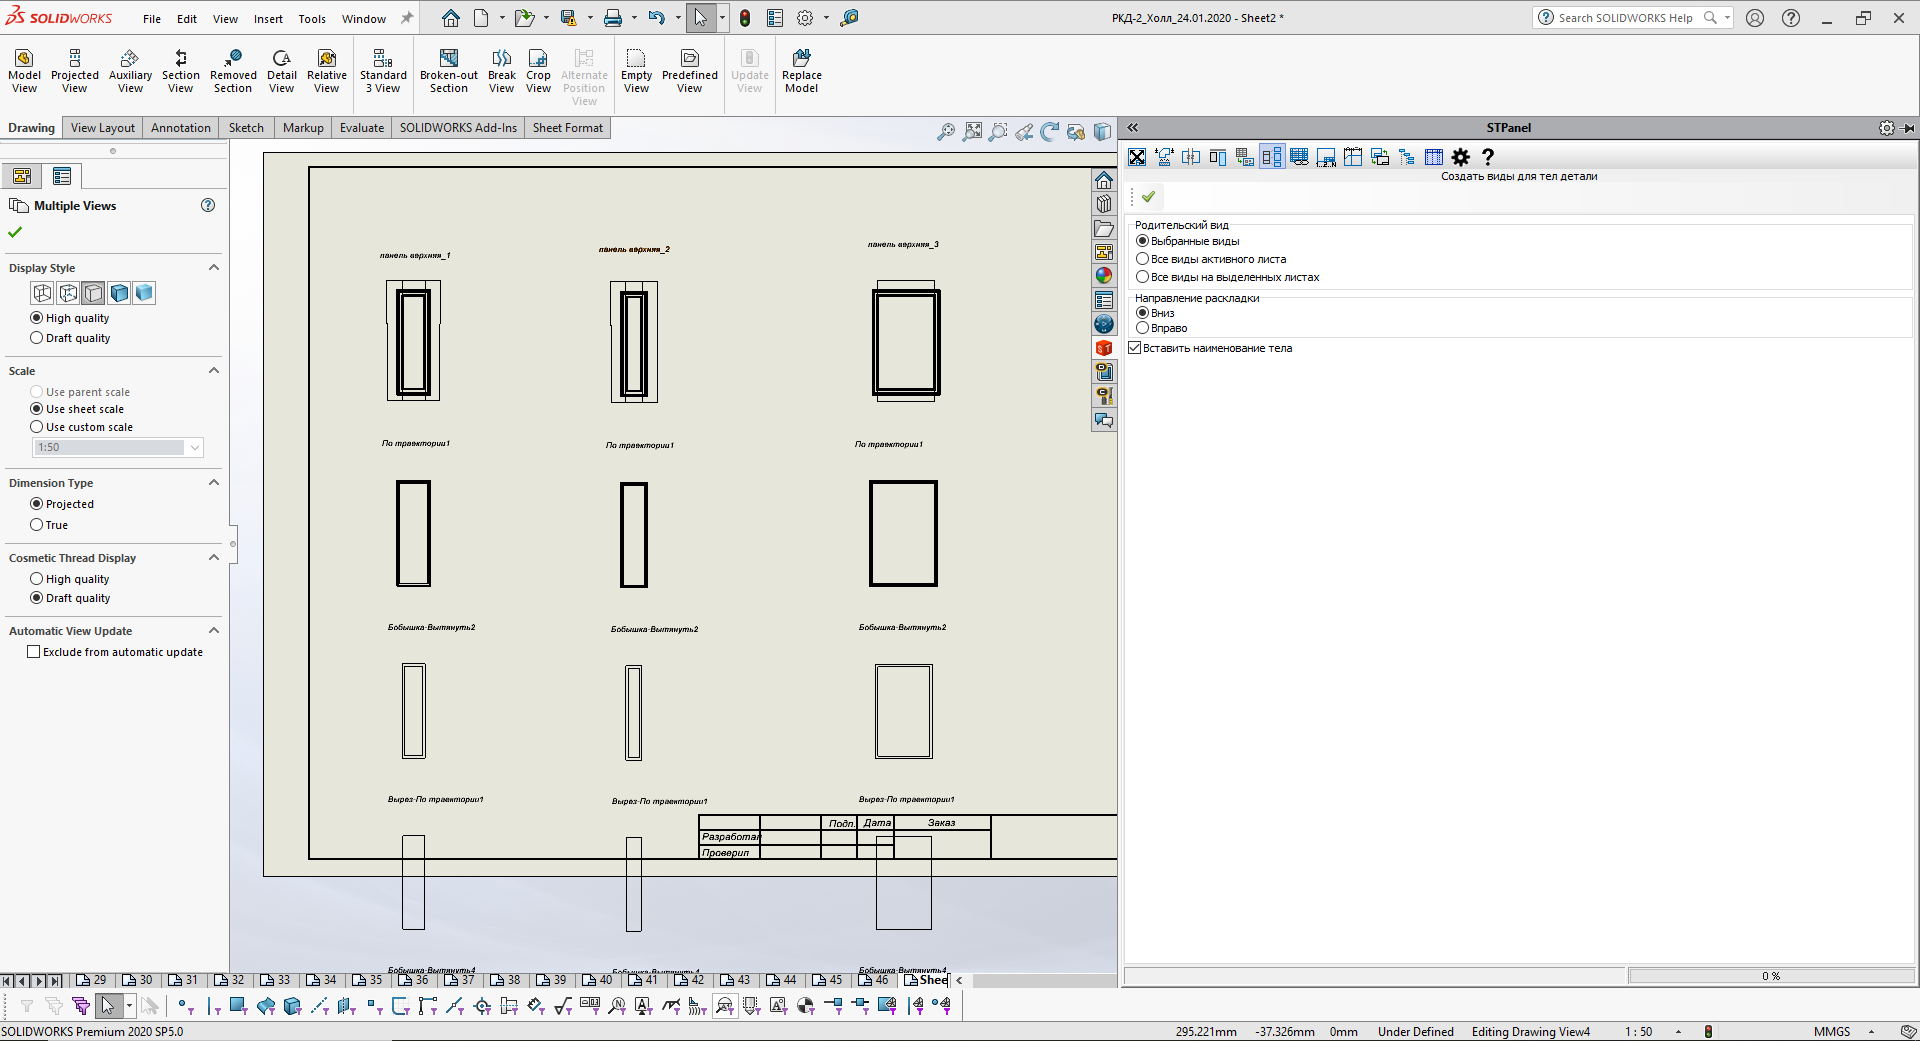1920x1041 pixels.
Task: Click the Predefined View tool
Action: [690, 71]
